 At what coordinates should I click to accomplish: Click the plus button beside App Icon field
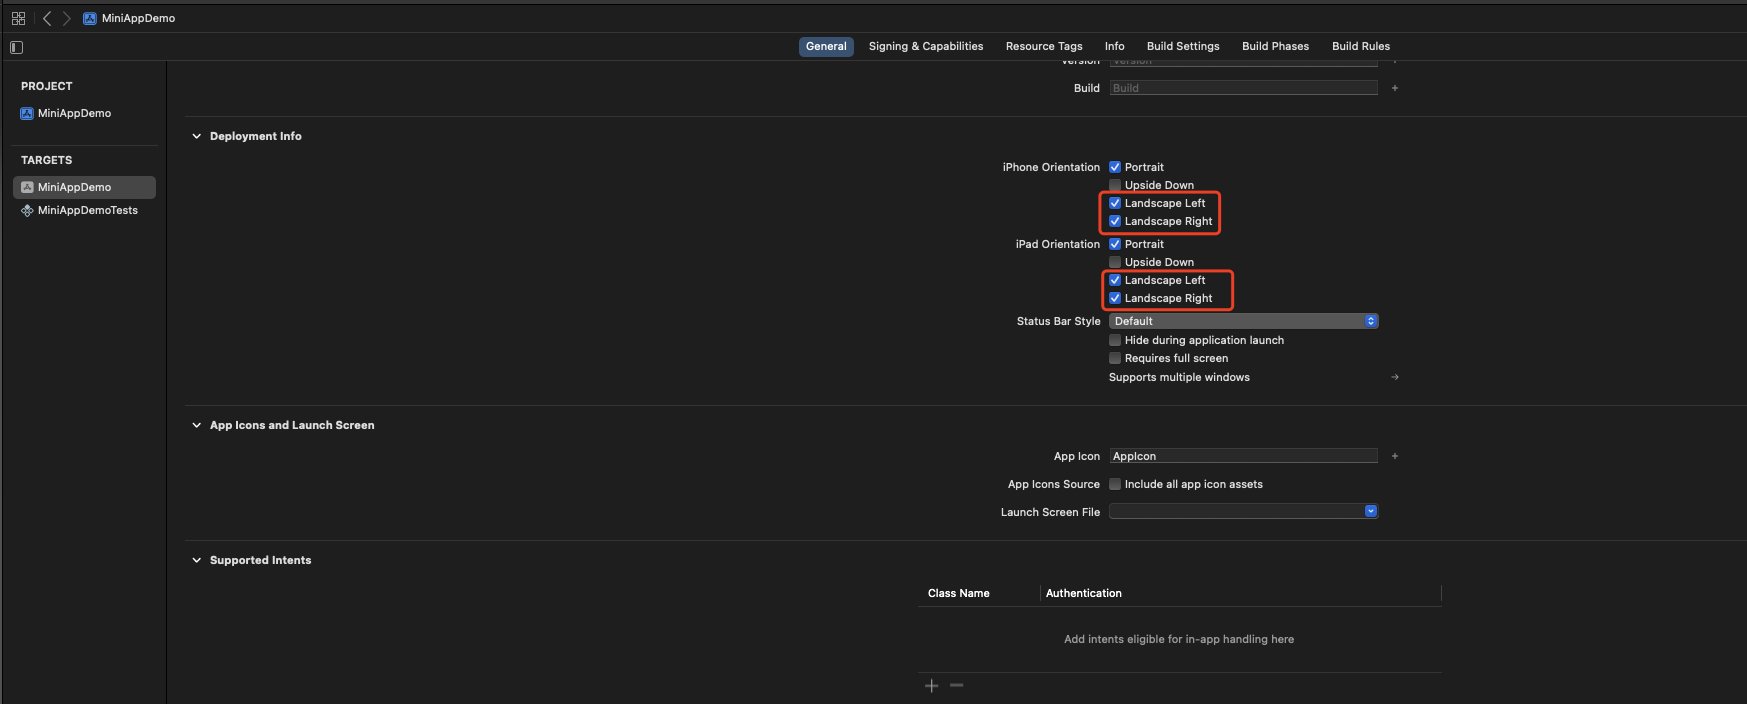[x=1395, y=456]
